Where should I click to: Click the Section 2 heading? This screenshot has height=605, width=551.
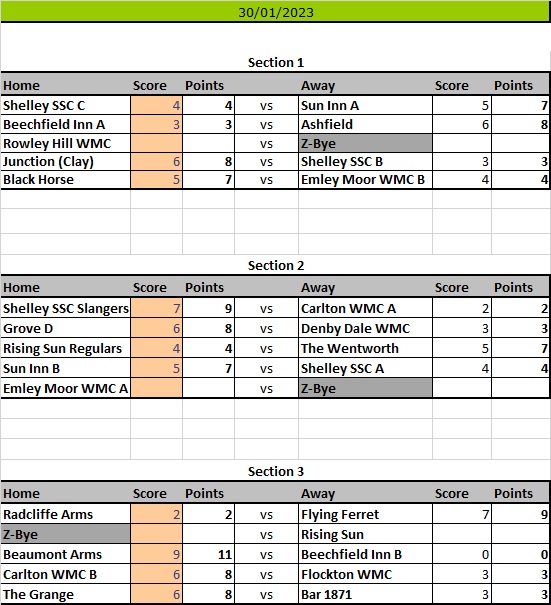276,265
